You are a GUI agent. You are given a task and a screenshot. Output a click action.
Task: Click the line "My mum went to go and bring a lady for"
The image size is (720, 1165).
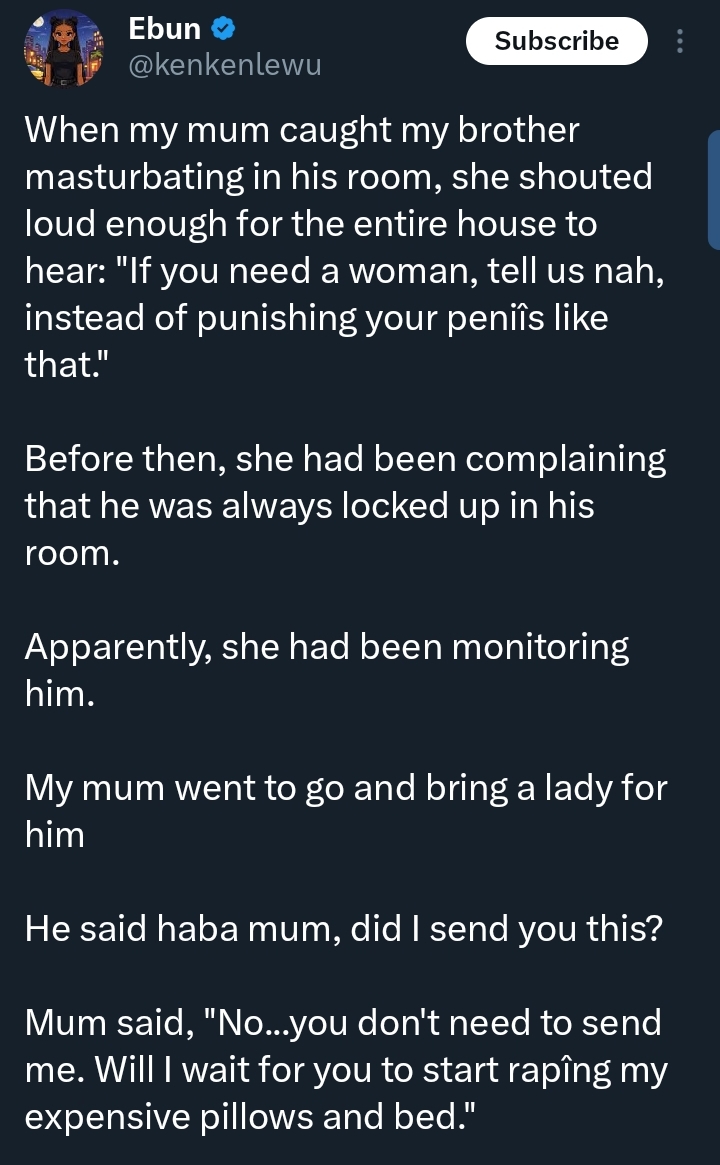tap(345, 788)
